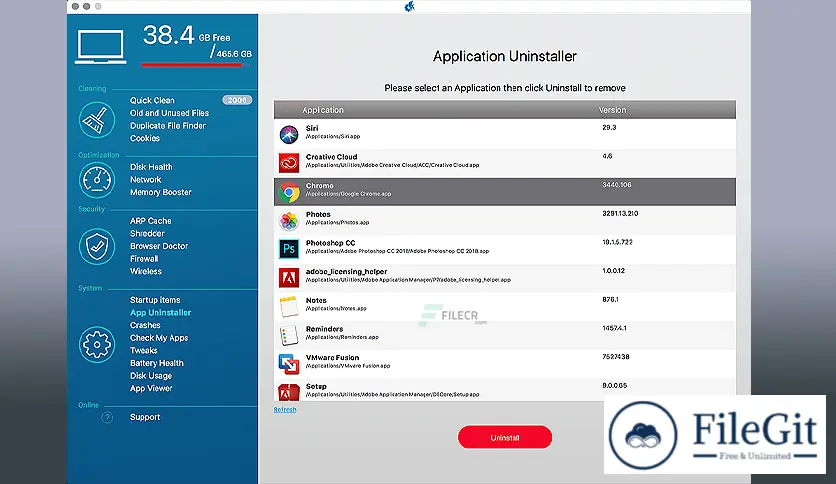Select the Siri app icon

289,134
